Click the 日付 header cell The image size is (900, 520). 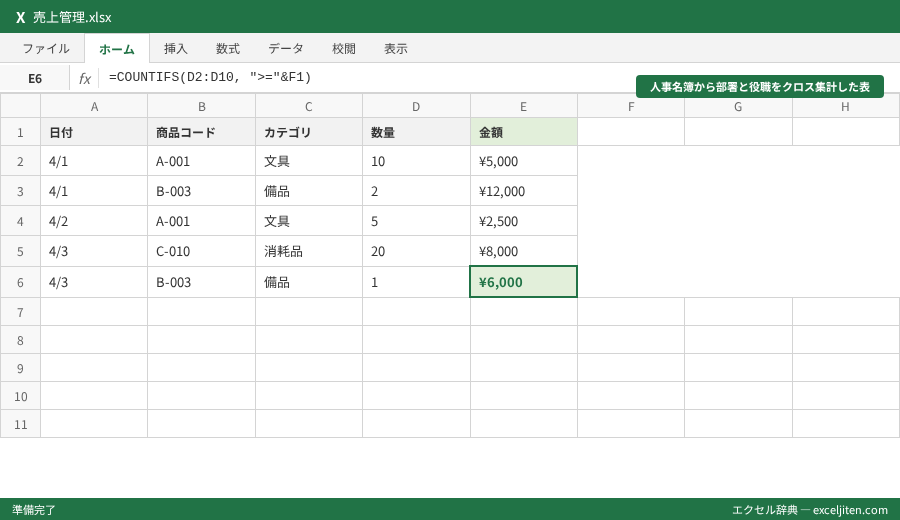(94, 132)
